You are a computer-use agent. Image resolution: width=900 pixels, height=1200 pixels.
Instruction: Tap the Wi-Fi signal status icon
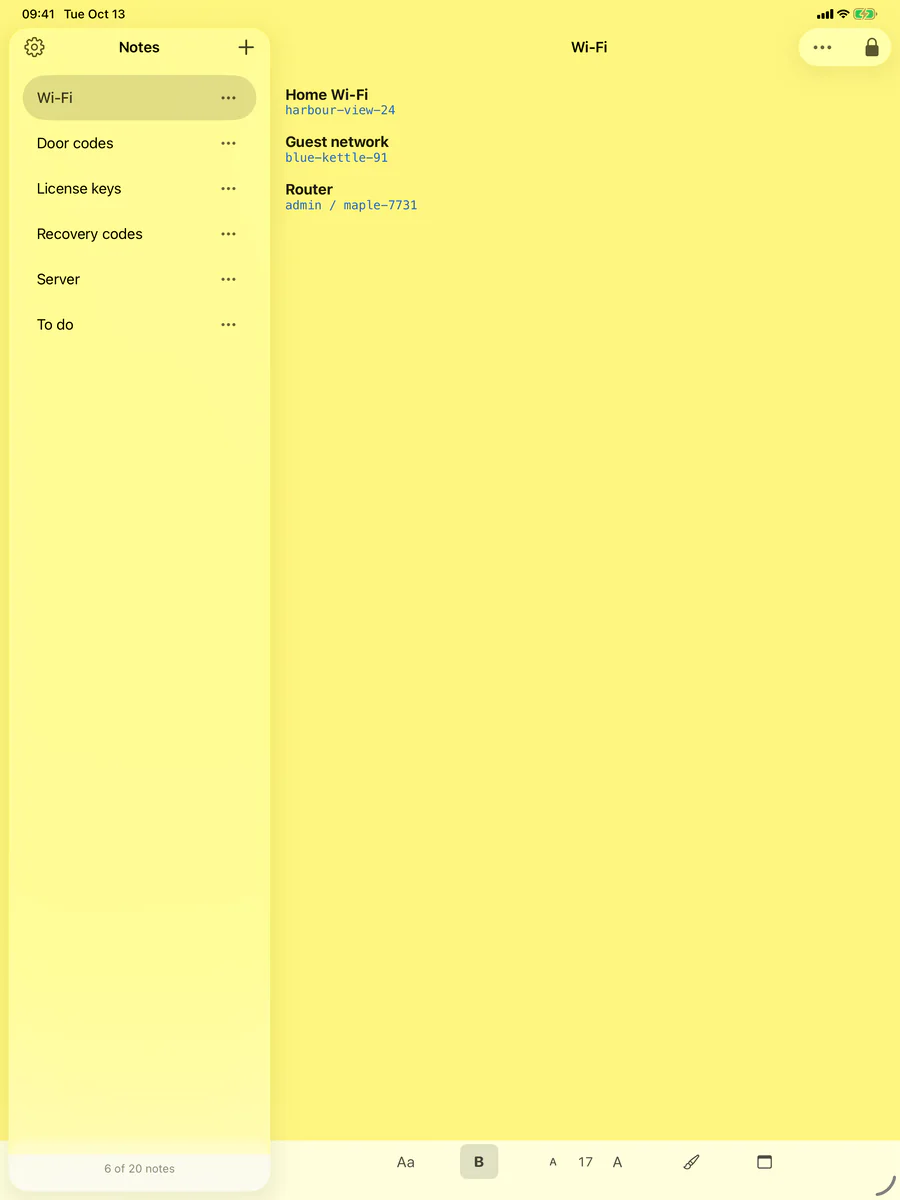point(843,14)
